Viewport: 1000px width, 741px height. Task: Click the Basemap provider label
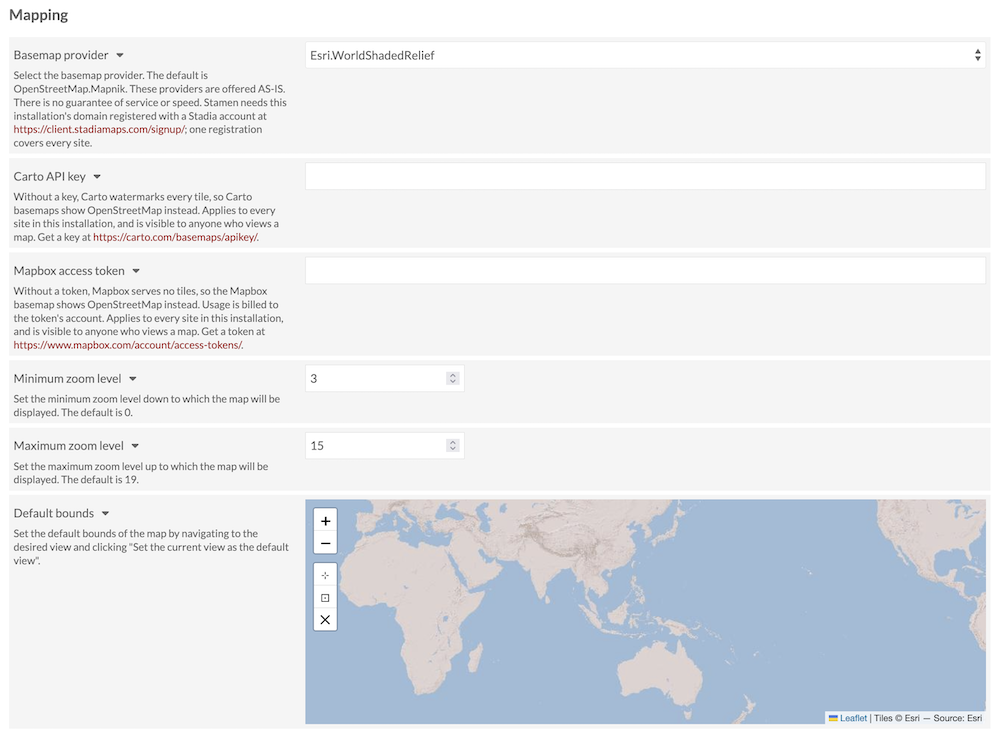[61, 55]
